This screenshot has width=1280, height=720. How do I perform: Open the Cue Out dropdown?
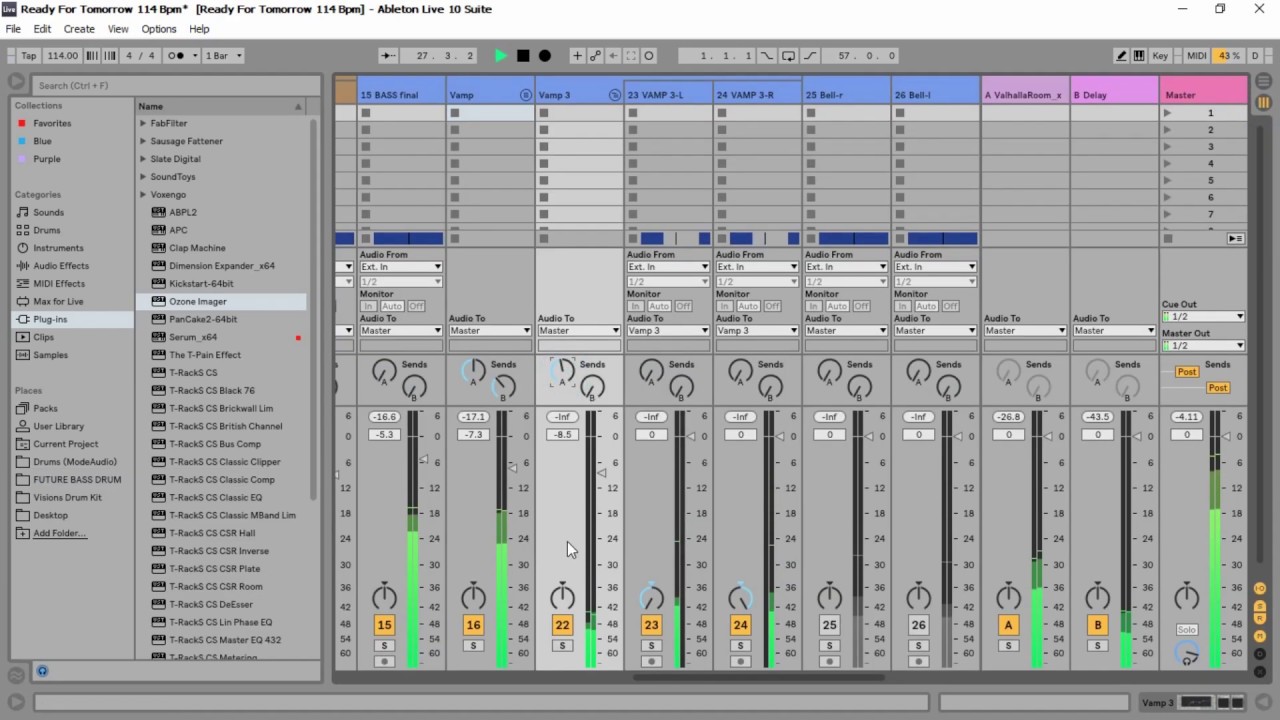coord(1203,317)
